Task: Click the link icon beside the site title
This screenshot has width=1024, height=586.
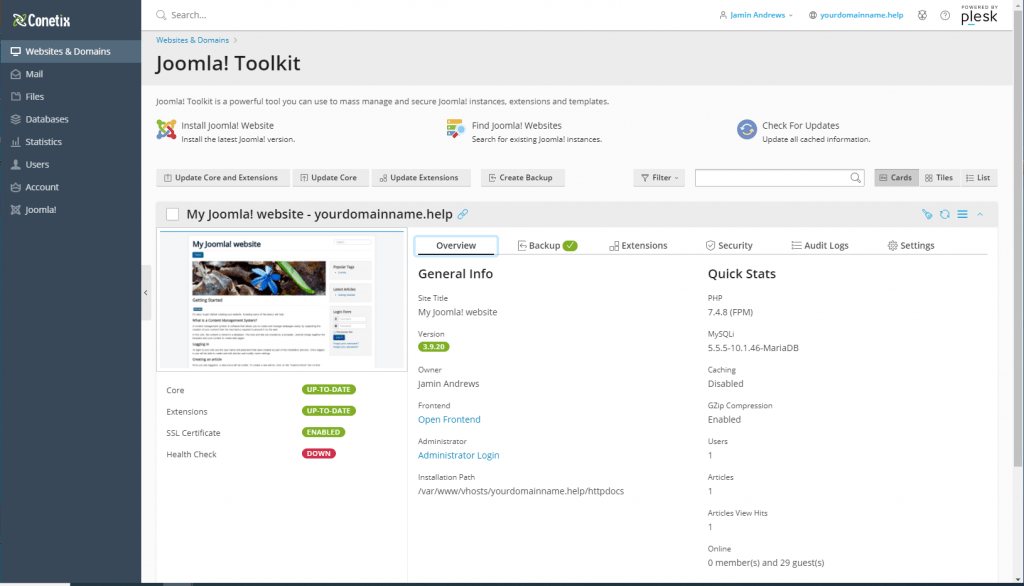Action: 463,214
